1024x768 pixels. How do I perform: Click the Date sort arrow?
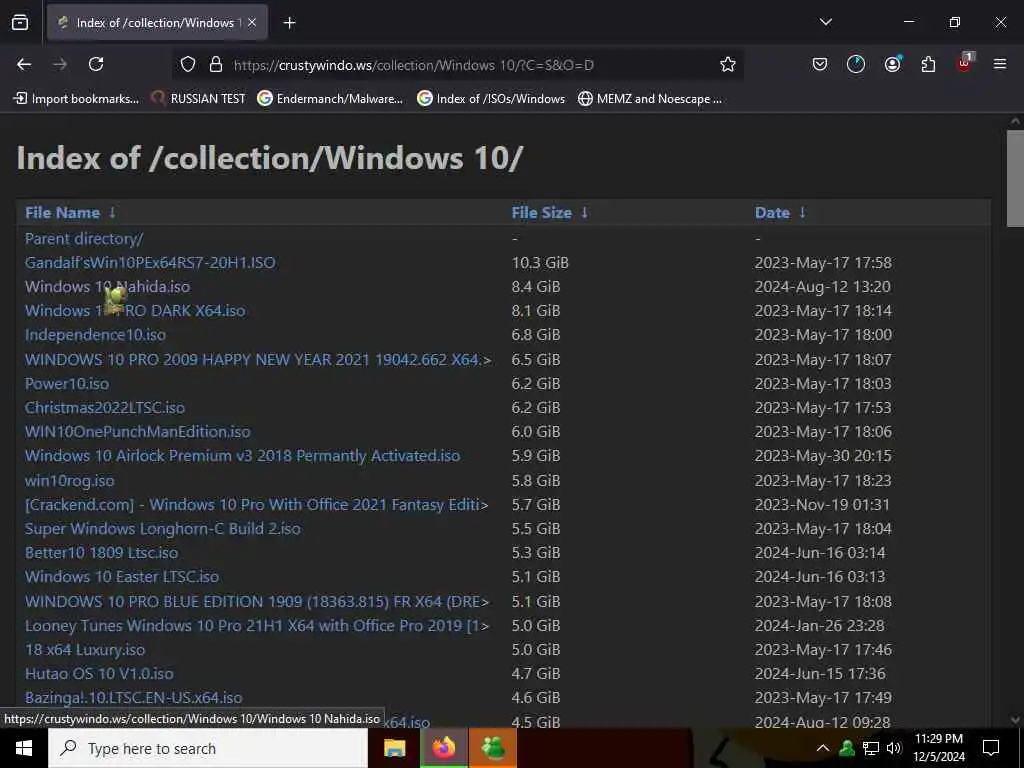(803, 213)
